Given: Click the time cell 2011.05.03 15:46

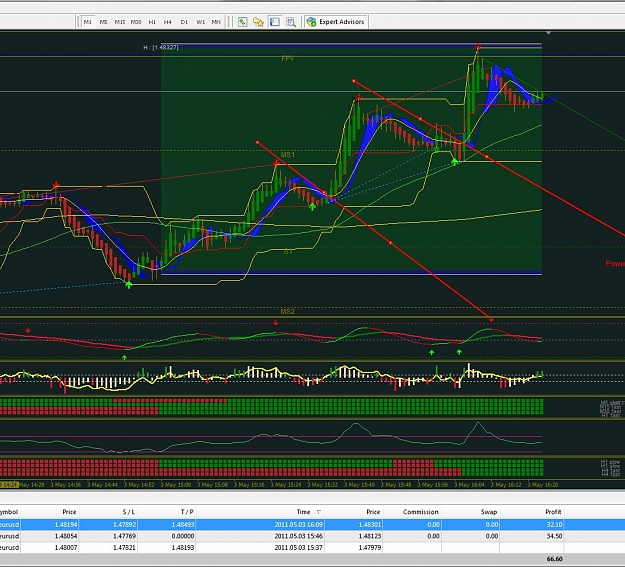Looking at the screenshot, I should tap(299, 536).
